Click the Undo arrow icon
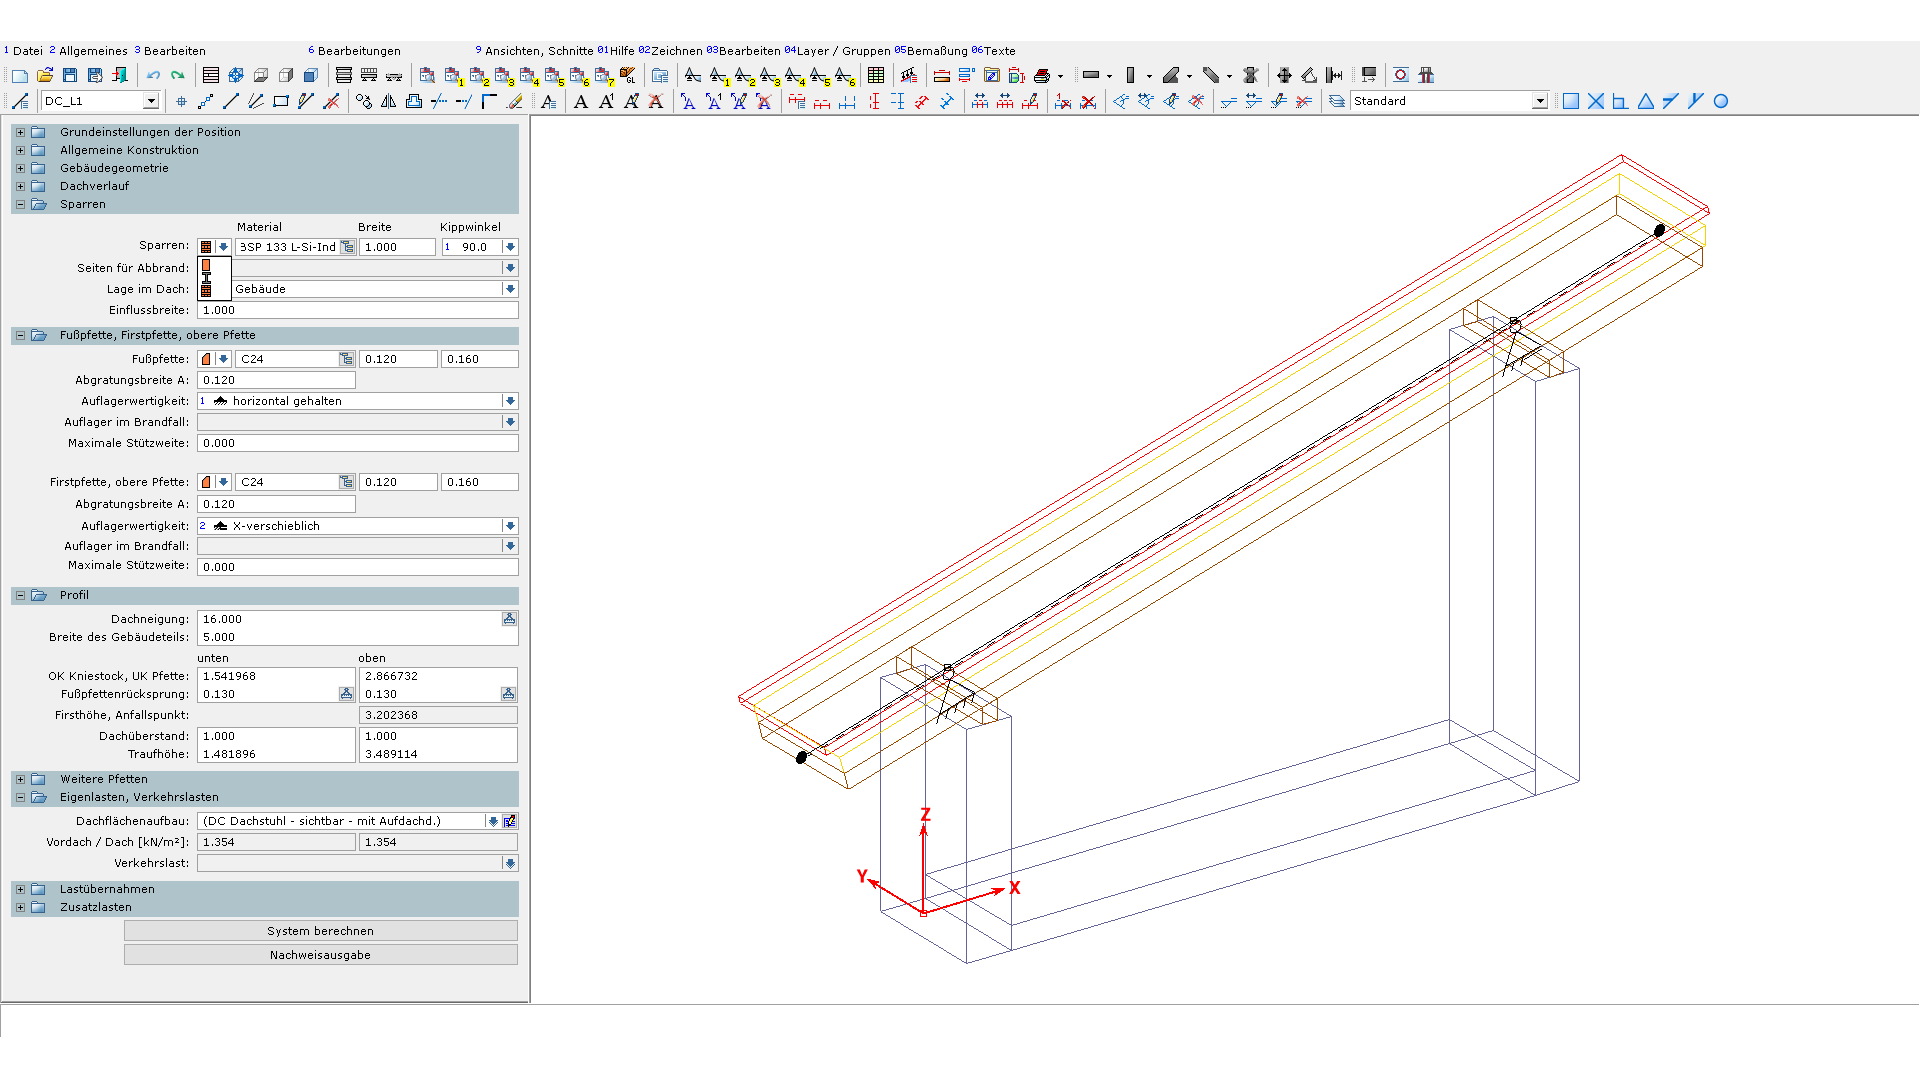Viewport: 1920px width, 1080px height. [153, 75]
